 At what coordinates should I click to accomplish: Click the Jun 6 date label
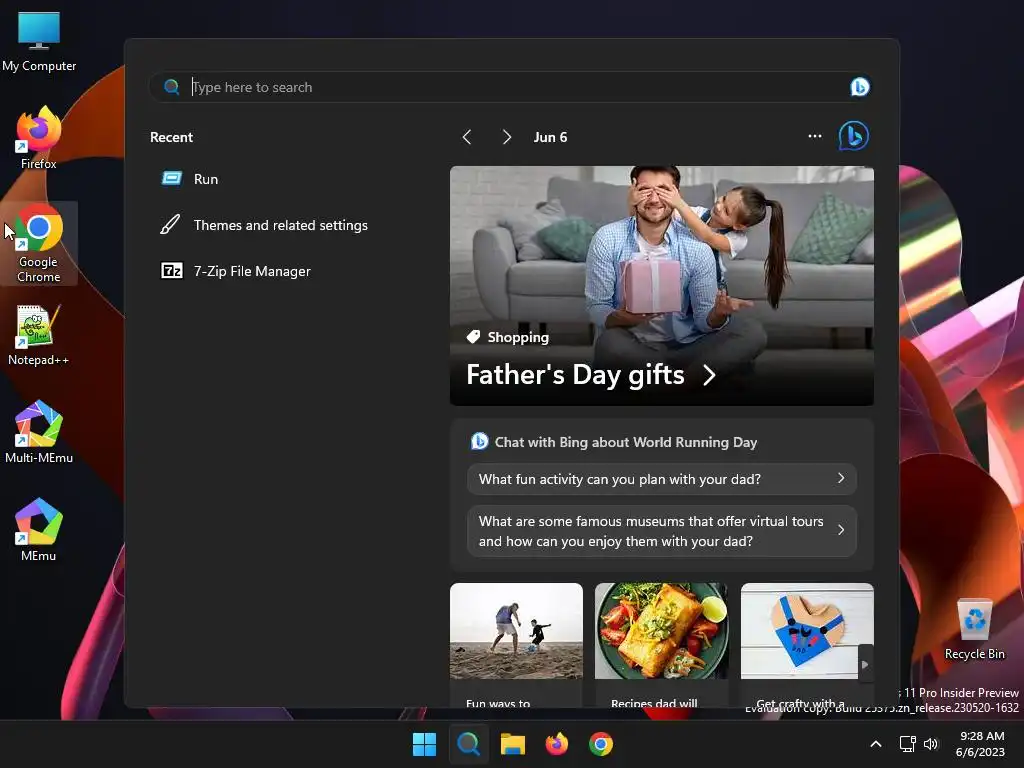point(551,137)
